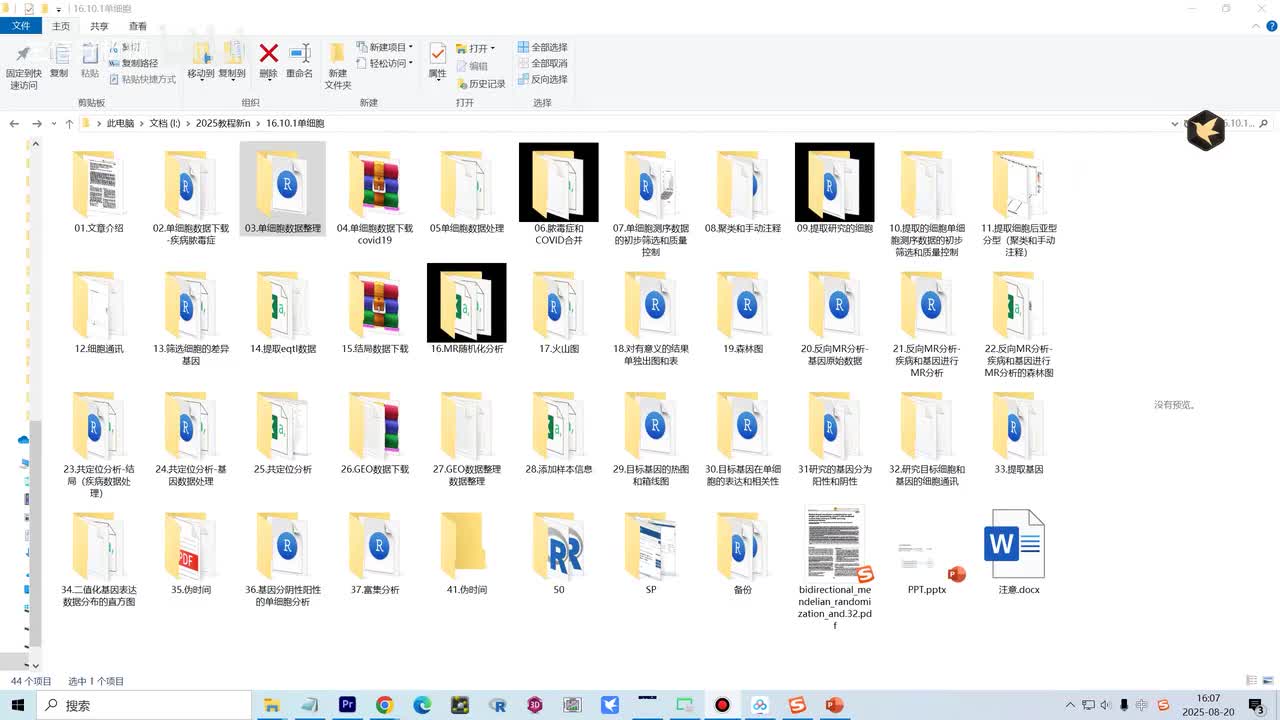The width and height of the screenshot is (1280, 720).
Task: Open Microsoft Edge from the taskbar
Action: pos(422,705)
